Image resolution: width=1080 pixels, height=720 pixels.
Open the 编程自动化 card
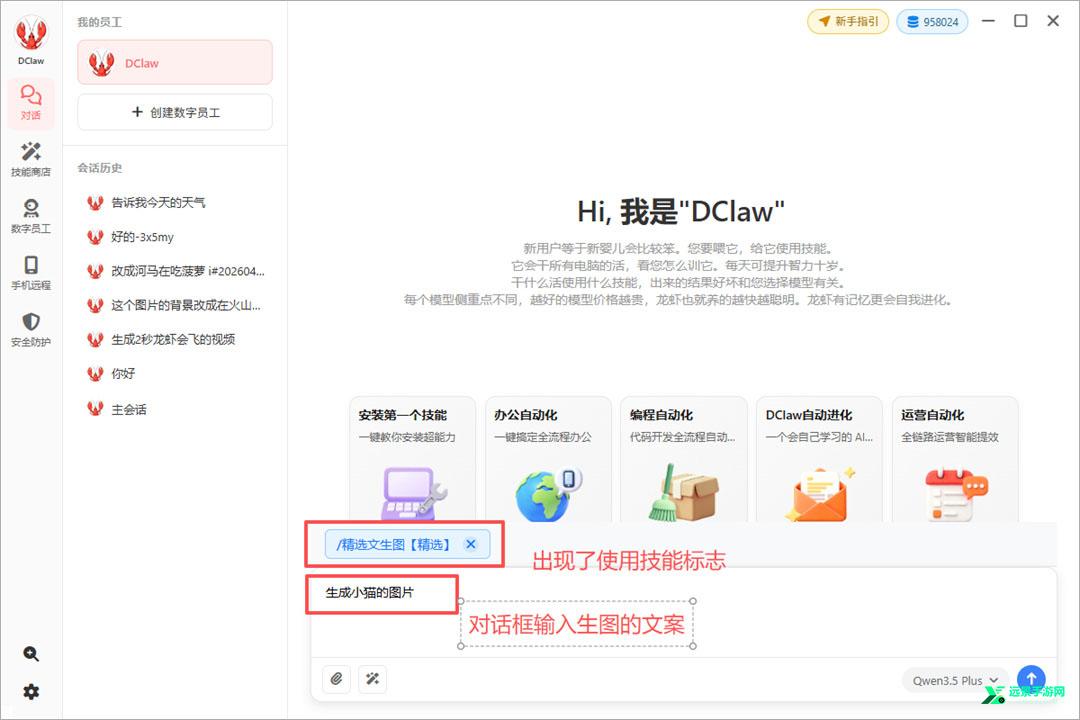[x=684, y=458]
